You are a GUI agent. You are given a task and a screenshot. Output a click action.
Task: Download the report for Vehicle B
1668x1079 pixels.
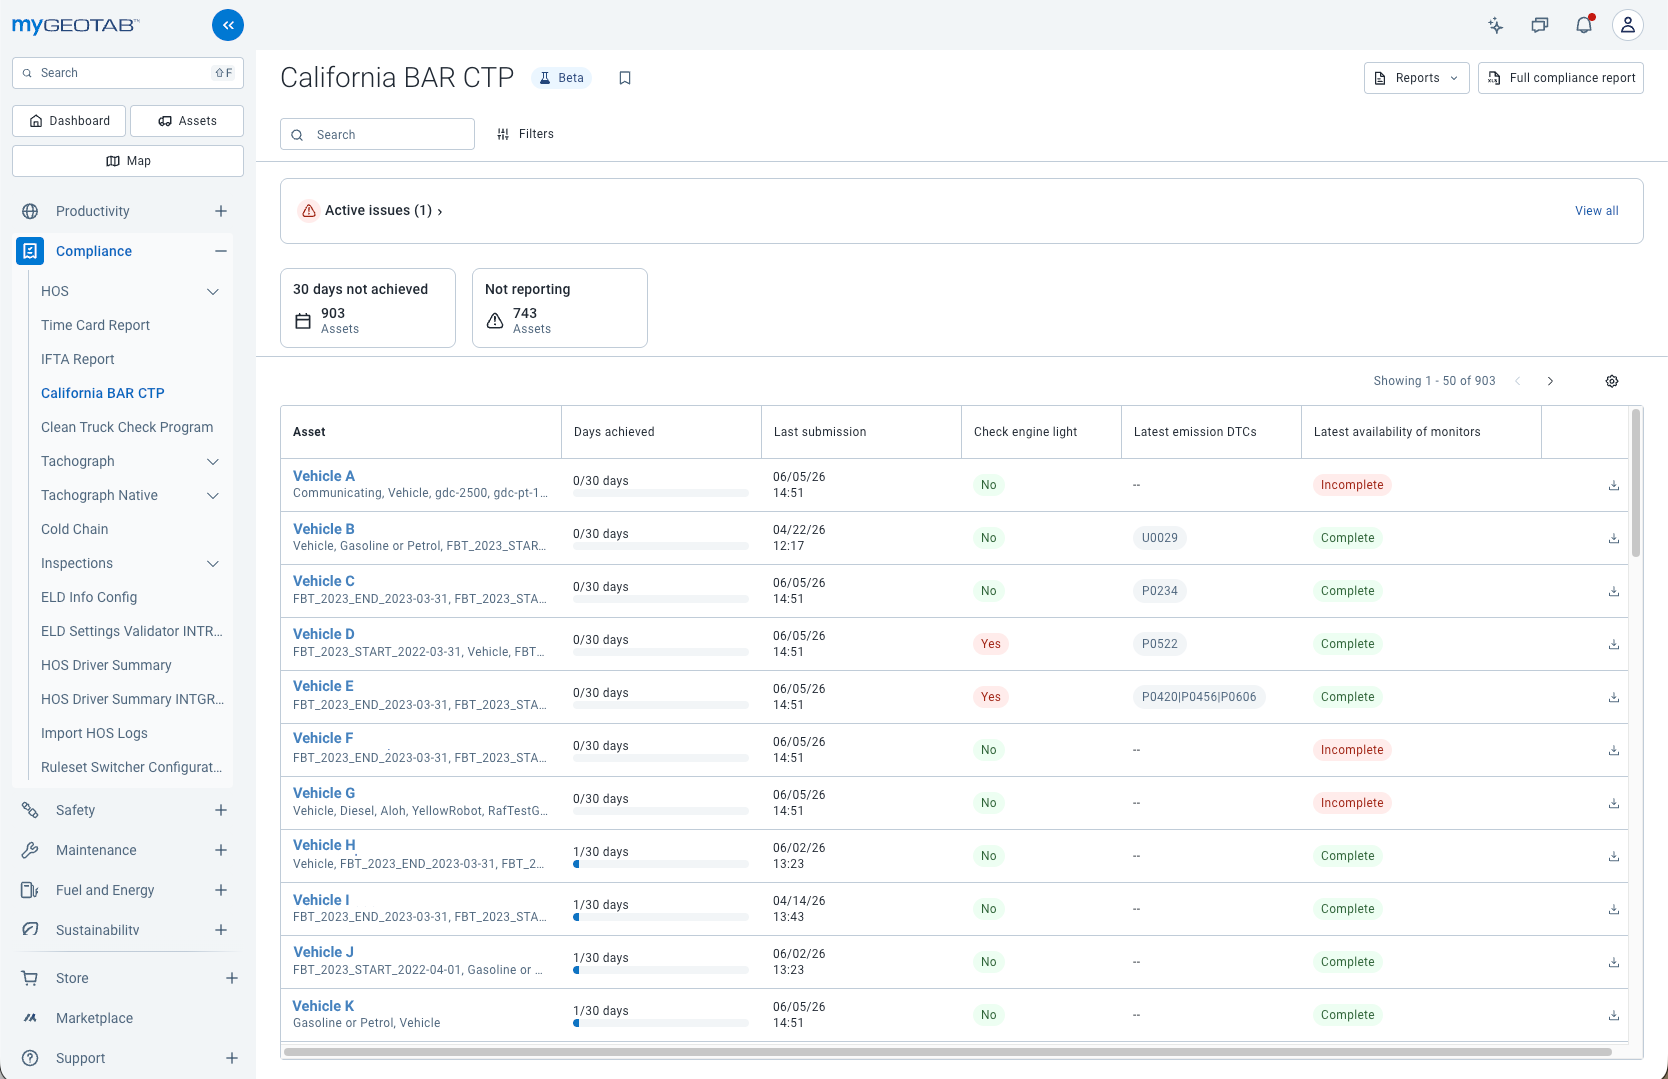pyautogui.click(x=1614, y=538)
